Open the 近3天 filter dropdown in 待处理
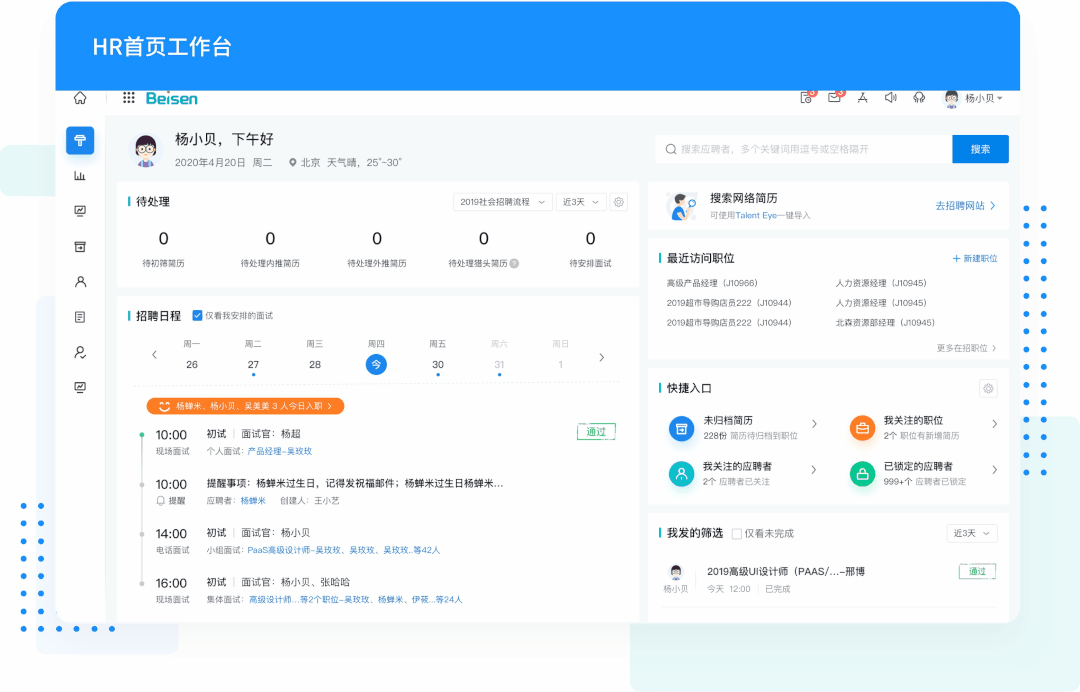1080x692 pixels. pos(578,201)
